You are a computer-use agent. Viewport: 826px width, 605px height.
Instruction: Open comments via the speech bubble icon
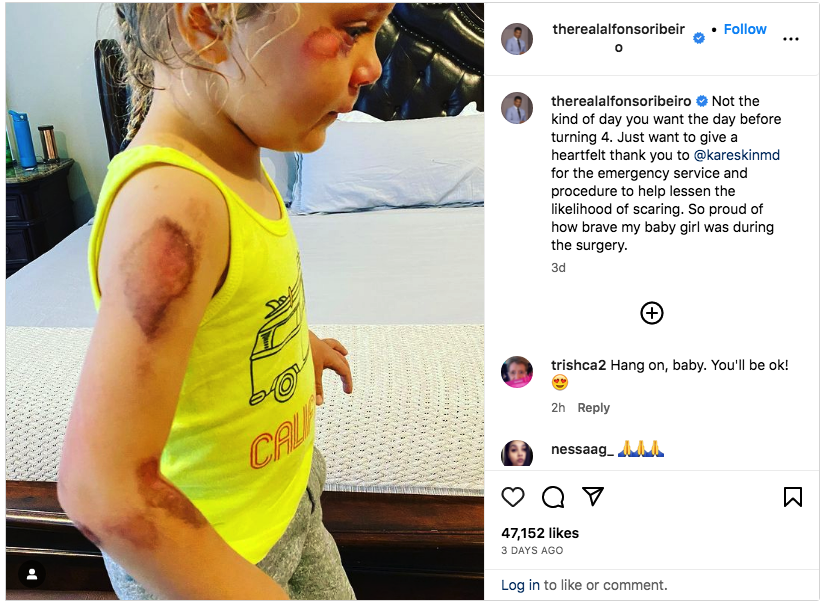pos(553,497)
